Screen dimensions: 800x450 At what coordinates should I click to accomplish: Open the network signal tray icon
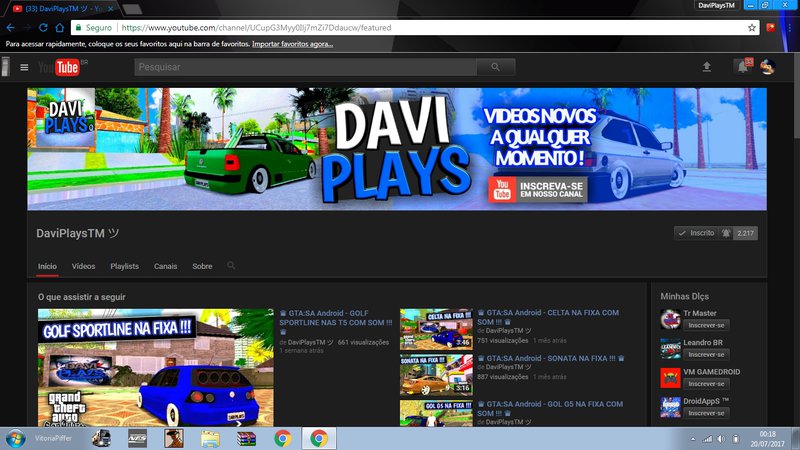point(707,439)
